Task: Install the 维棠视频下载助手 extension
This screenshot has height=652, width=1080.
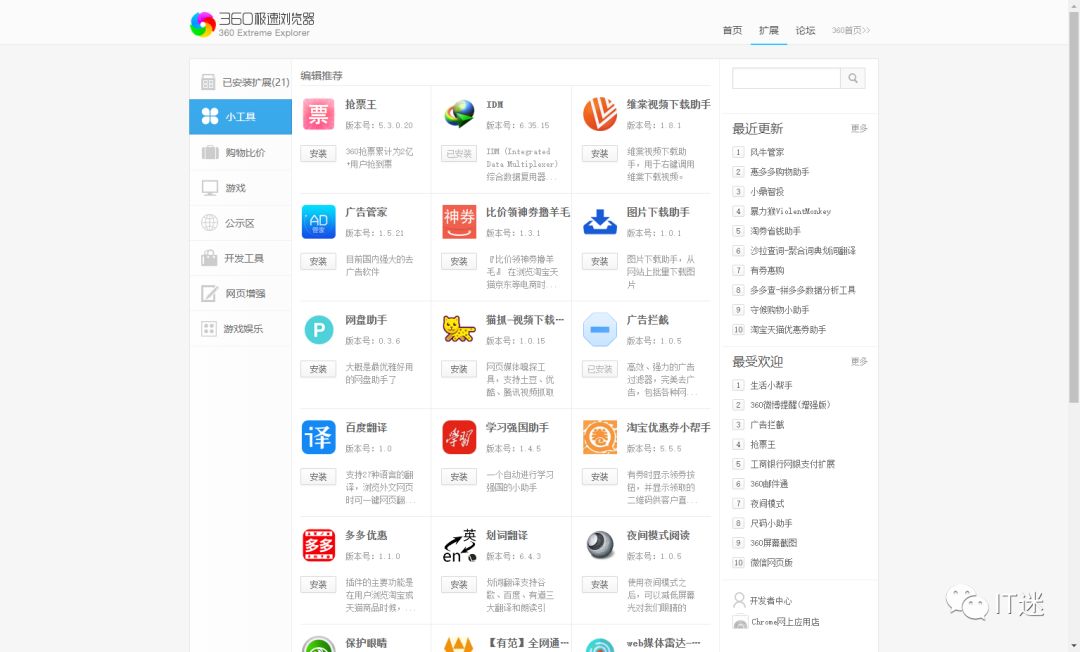Action: coord(600,154)
